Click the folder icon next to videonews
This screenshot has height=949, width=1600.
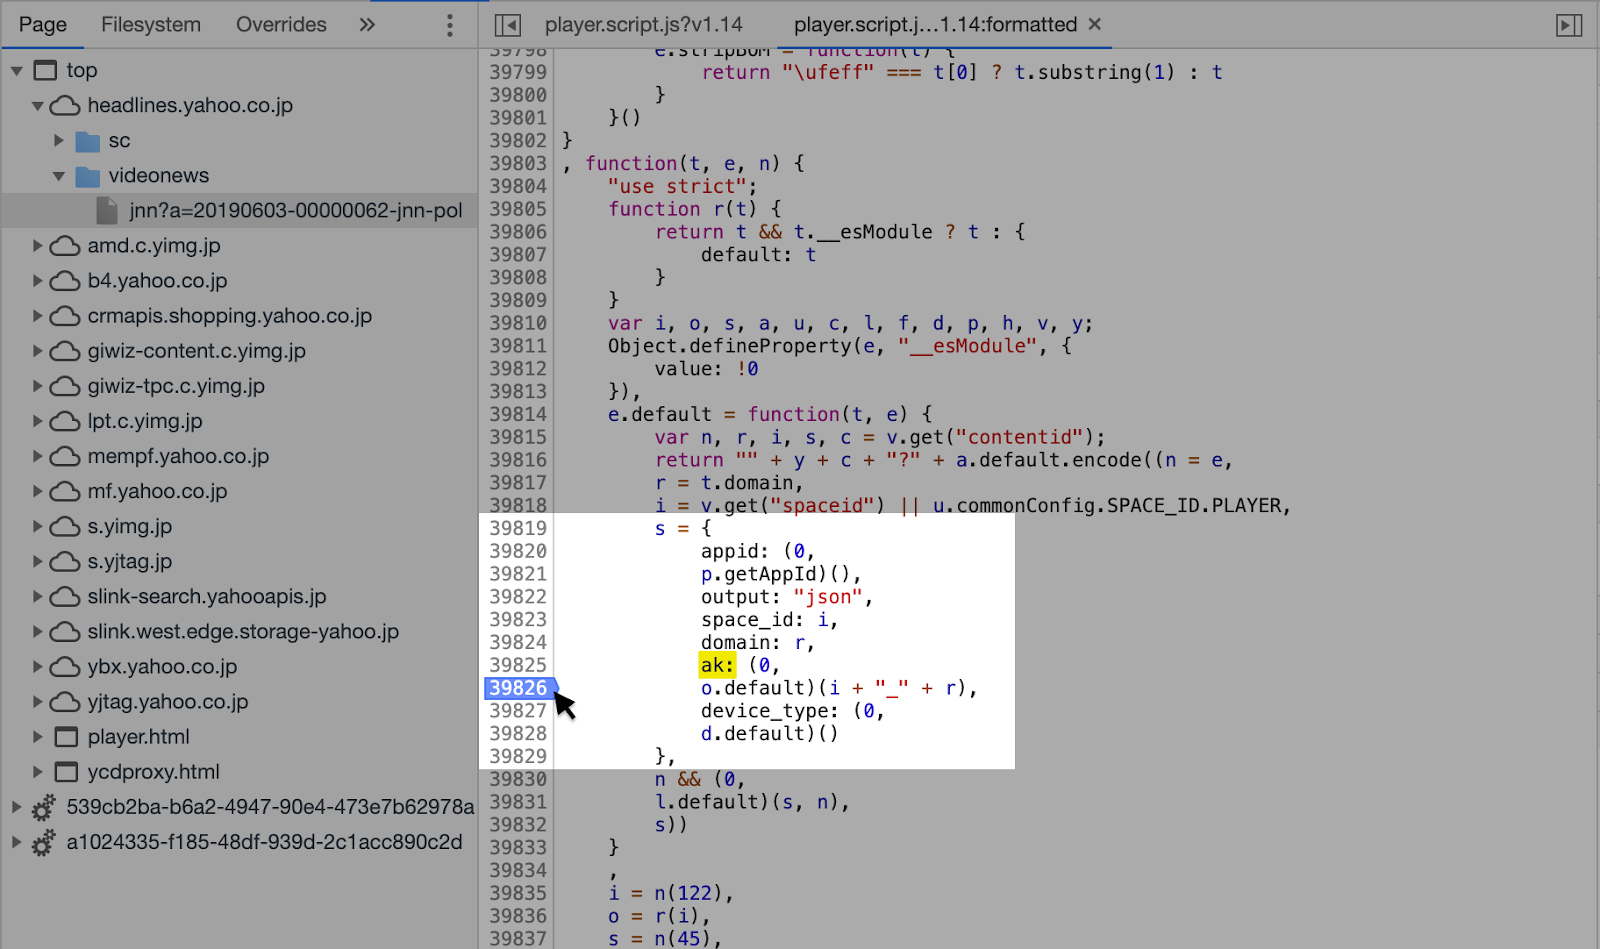[x=86, y=175]
